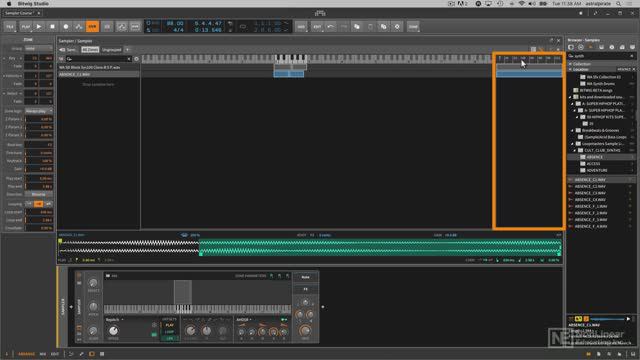Click the Note button on Sampler device
Screen dimensions: 640x360
(305, 277)
